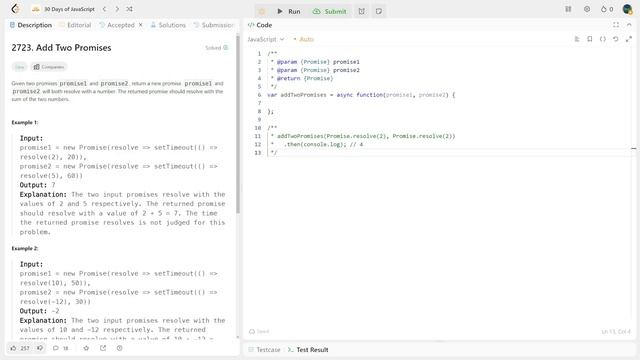The height and width of the screenshot is (360, 640).
Task: Open the help question mark icon
Action: point(120,348)
